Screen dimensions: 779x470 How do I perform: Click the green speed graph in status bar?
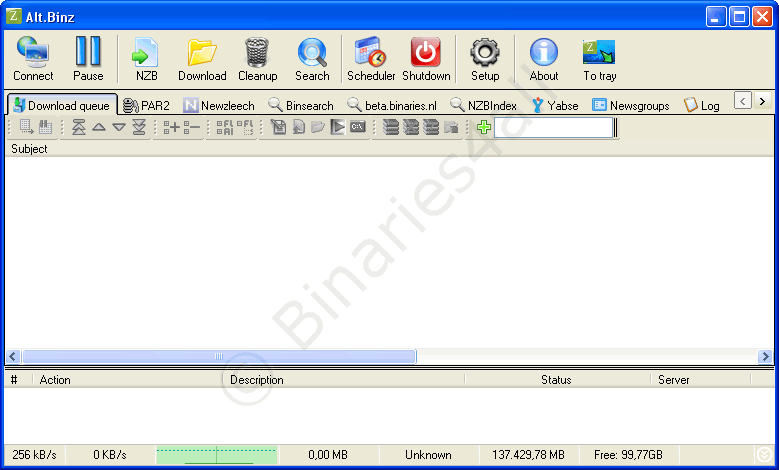tap(217, 455)
